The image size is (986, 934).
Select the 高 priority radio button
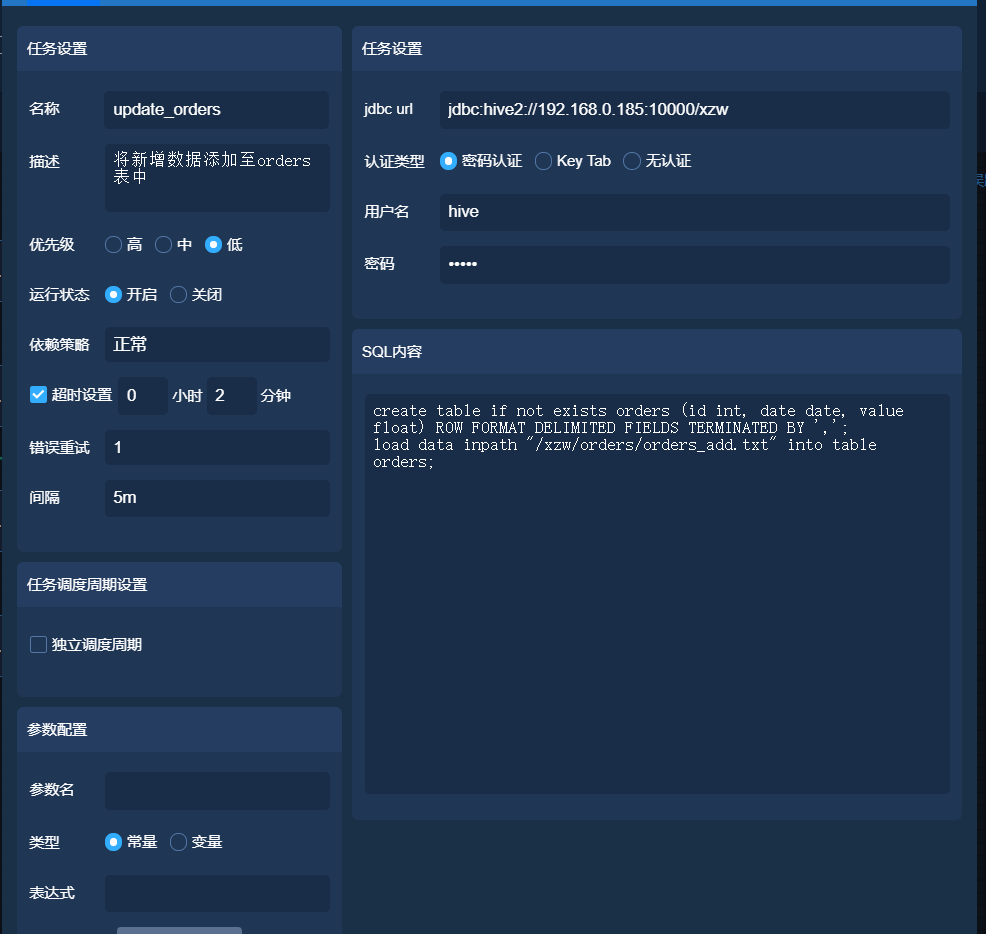[114, 244]
